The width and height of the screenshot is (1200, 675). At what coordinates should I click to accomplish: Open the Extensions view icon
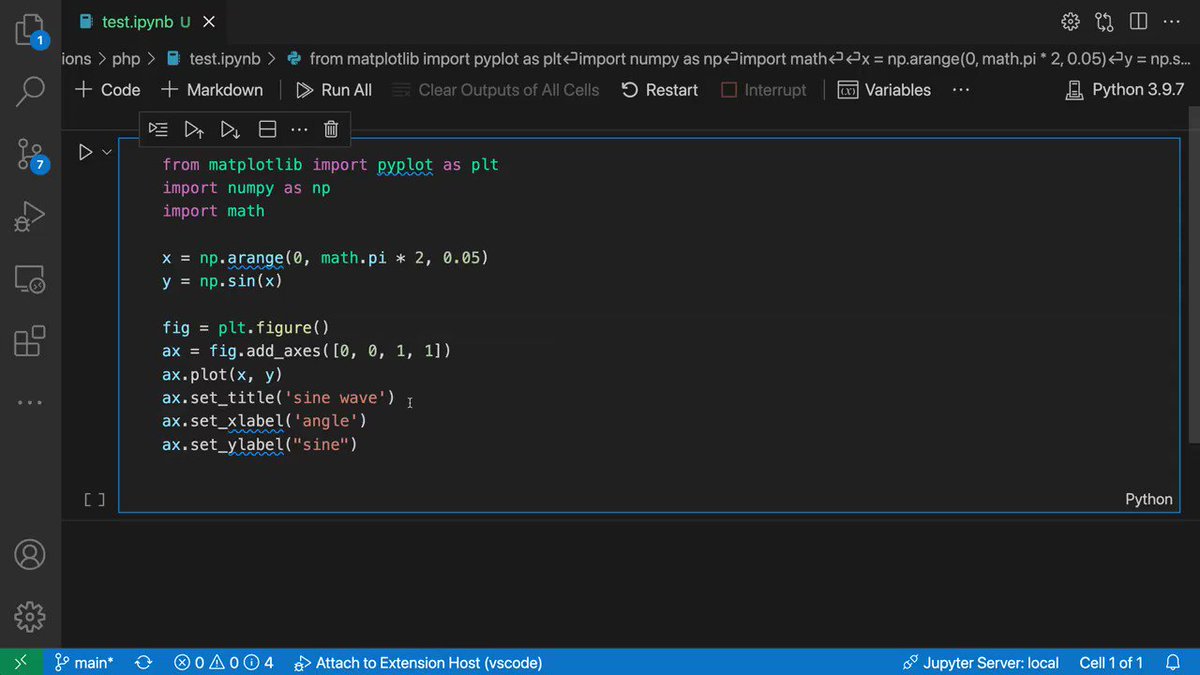click(x=30, y=341)
